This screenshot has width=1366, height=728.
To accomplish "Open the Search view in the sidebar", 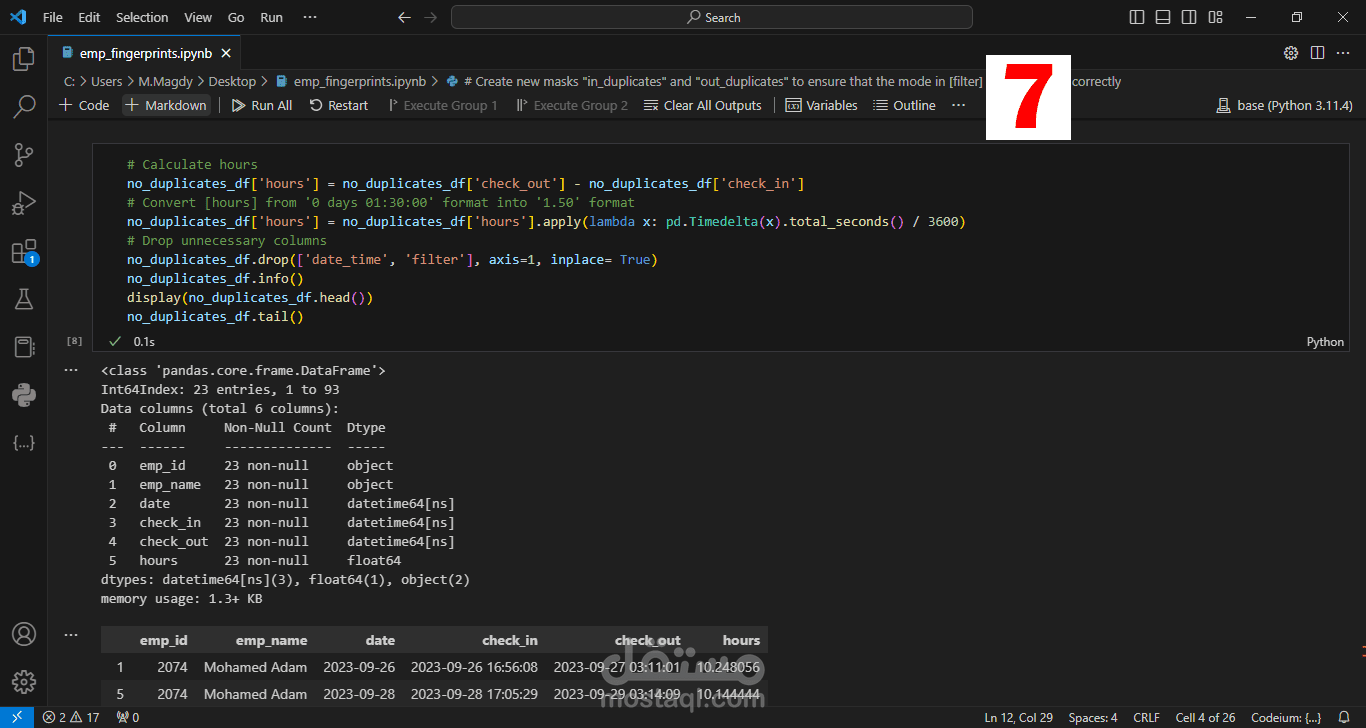I will tap(24, 106).
